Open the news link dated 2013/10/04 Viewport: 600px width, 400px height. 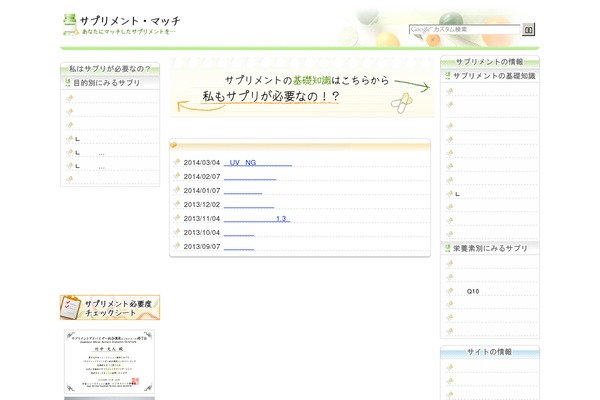click(x=239, y=233)
